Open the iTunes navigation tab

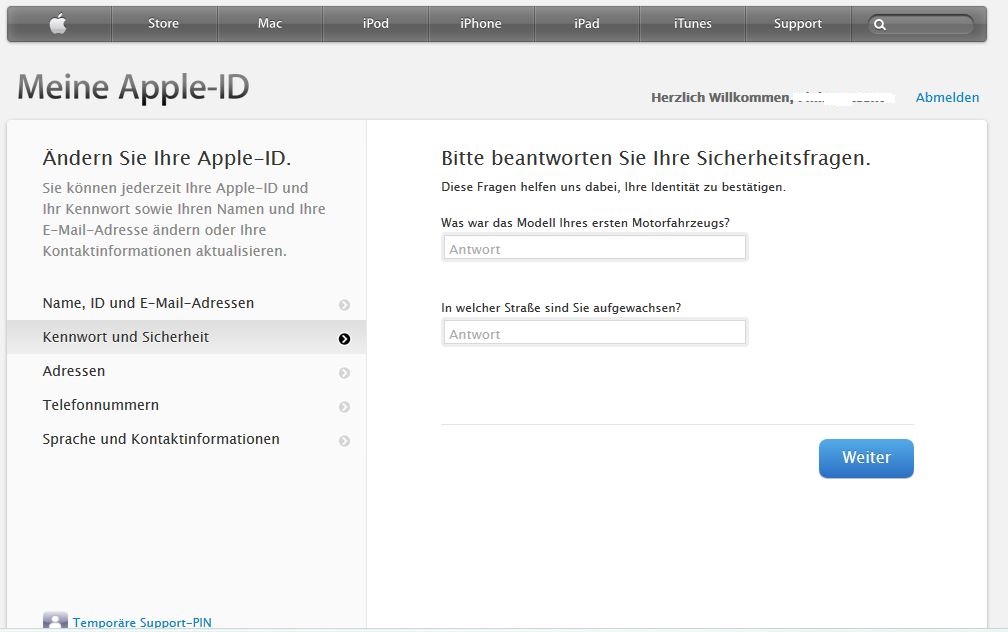(692, 24)
